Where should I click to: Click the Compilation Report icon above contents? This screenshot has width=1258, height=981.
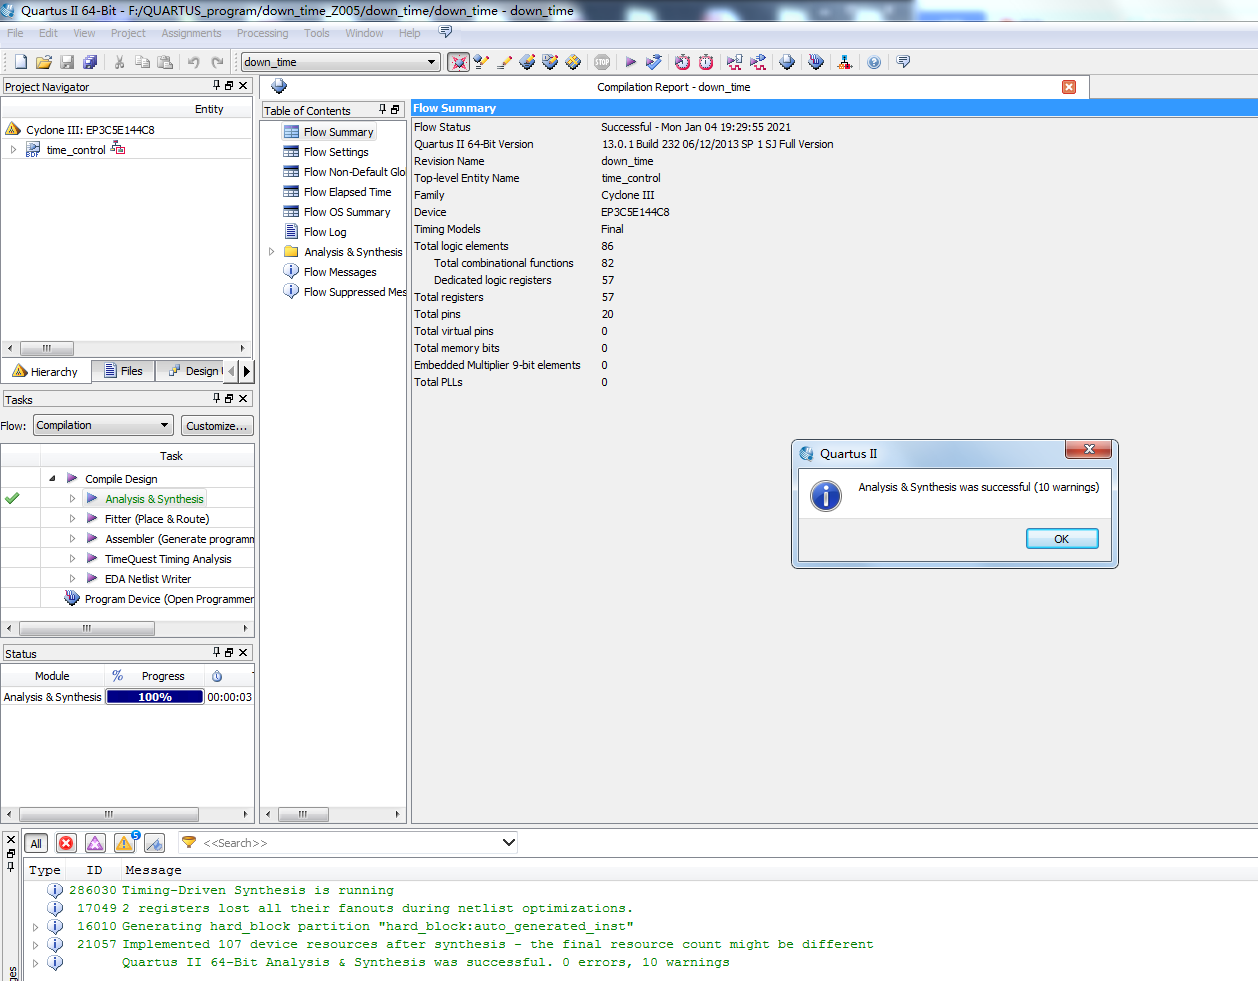[279, 87]
